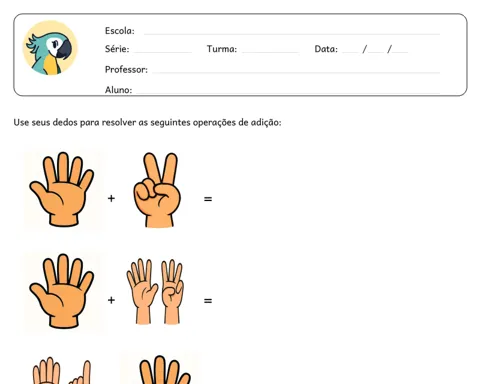
Task: Click the Série blank line field
Action: point(163,52)
